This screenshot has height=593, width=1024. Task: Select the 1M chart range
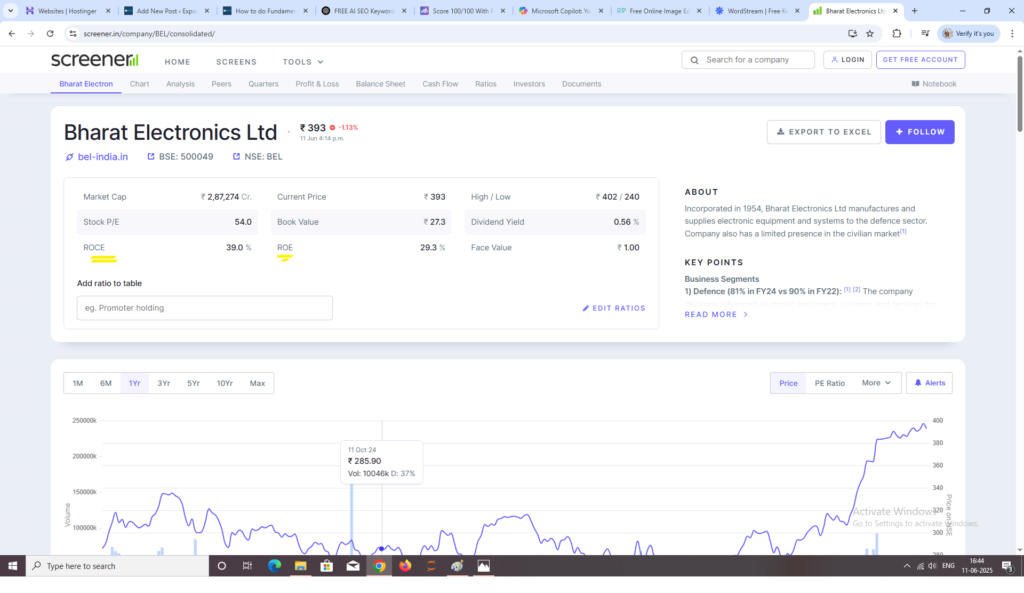78,383
